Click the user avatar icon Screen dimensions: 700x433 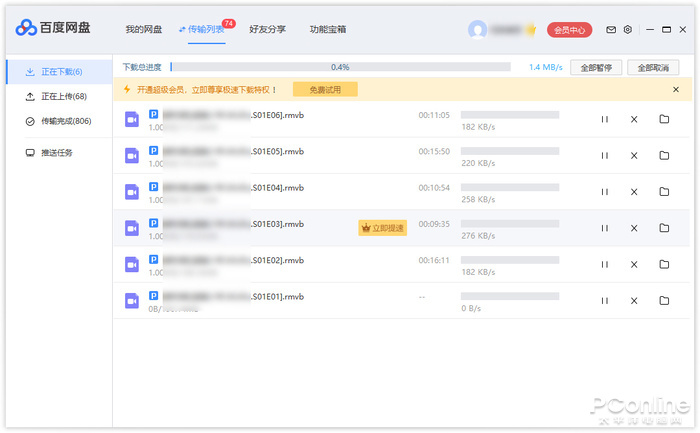[x=478, y=30]
